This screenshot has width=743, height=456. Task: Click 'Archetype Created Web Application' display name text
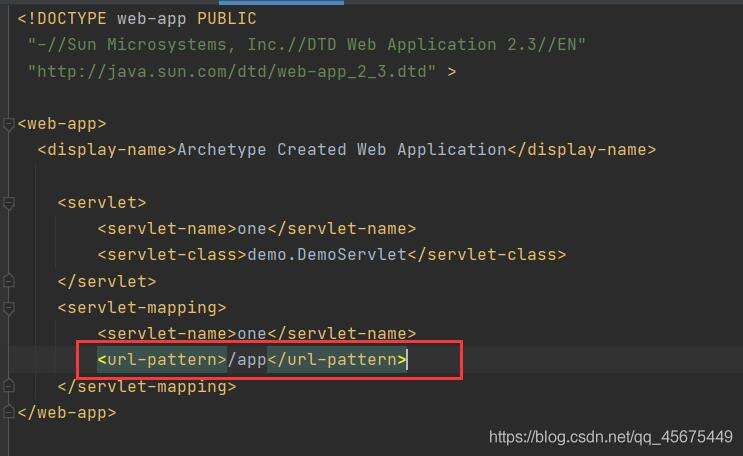(341, 150)
